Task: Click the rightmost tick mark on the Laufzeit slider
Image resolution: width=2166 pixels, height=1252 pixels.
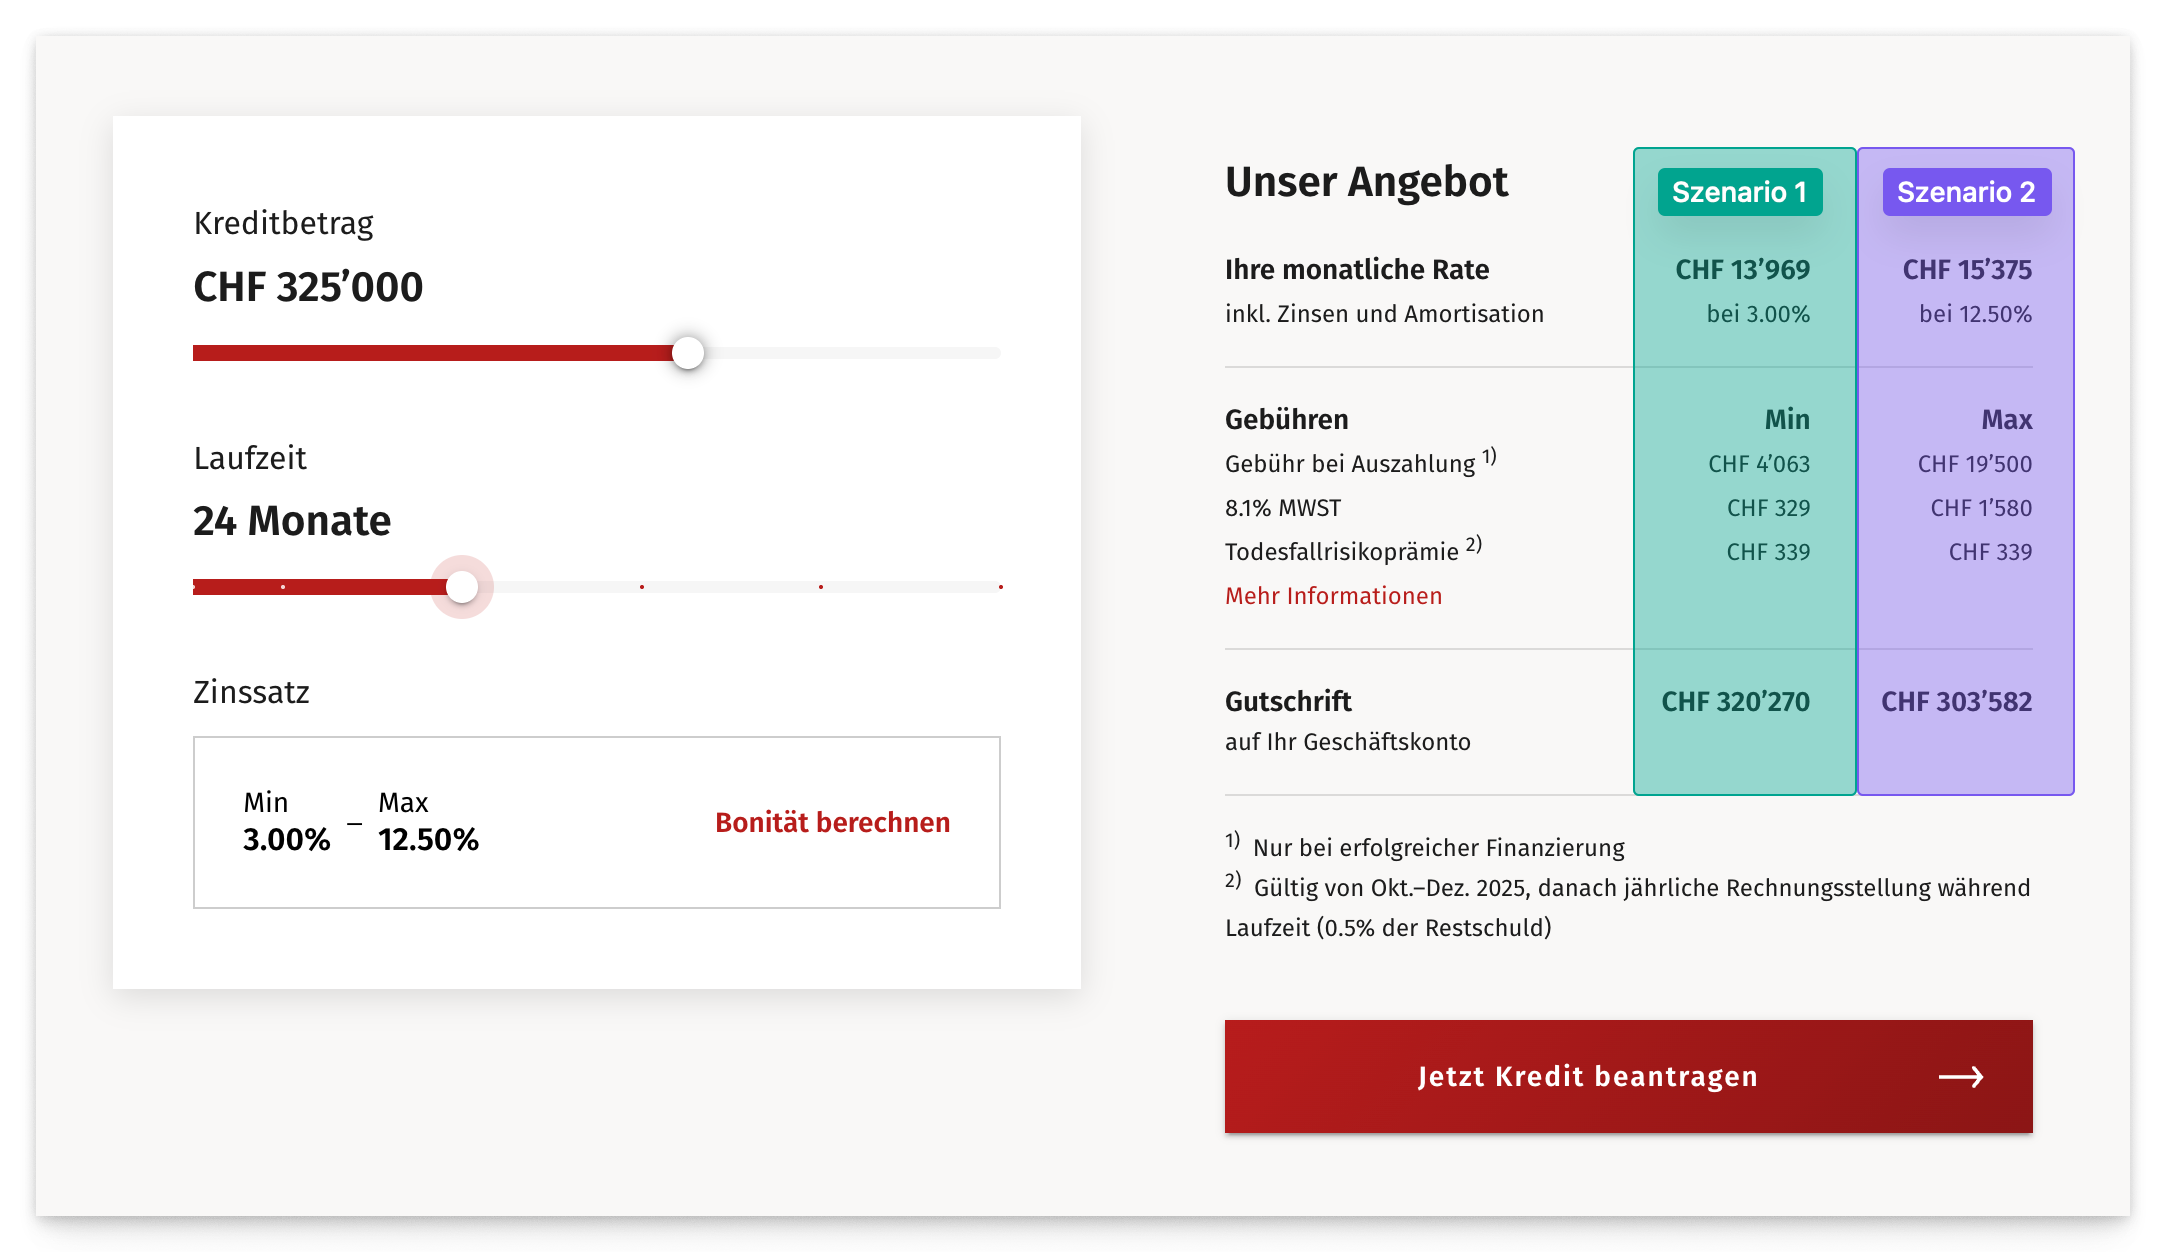Action: coord(1000,587)
